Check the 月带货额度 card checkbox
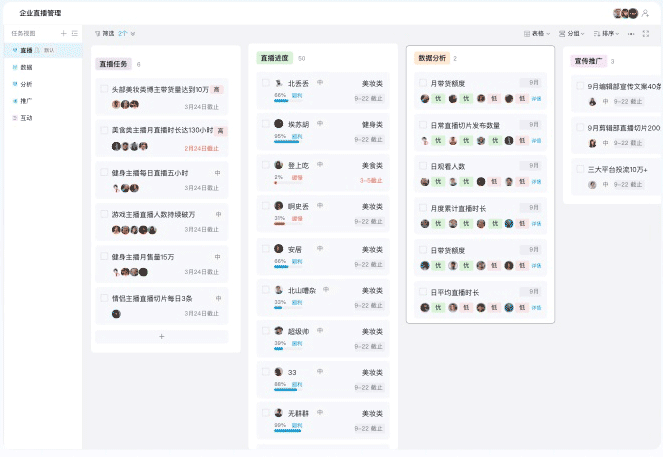The height and width of the screenshot is (457, 663). pos(422,83)
